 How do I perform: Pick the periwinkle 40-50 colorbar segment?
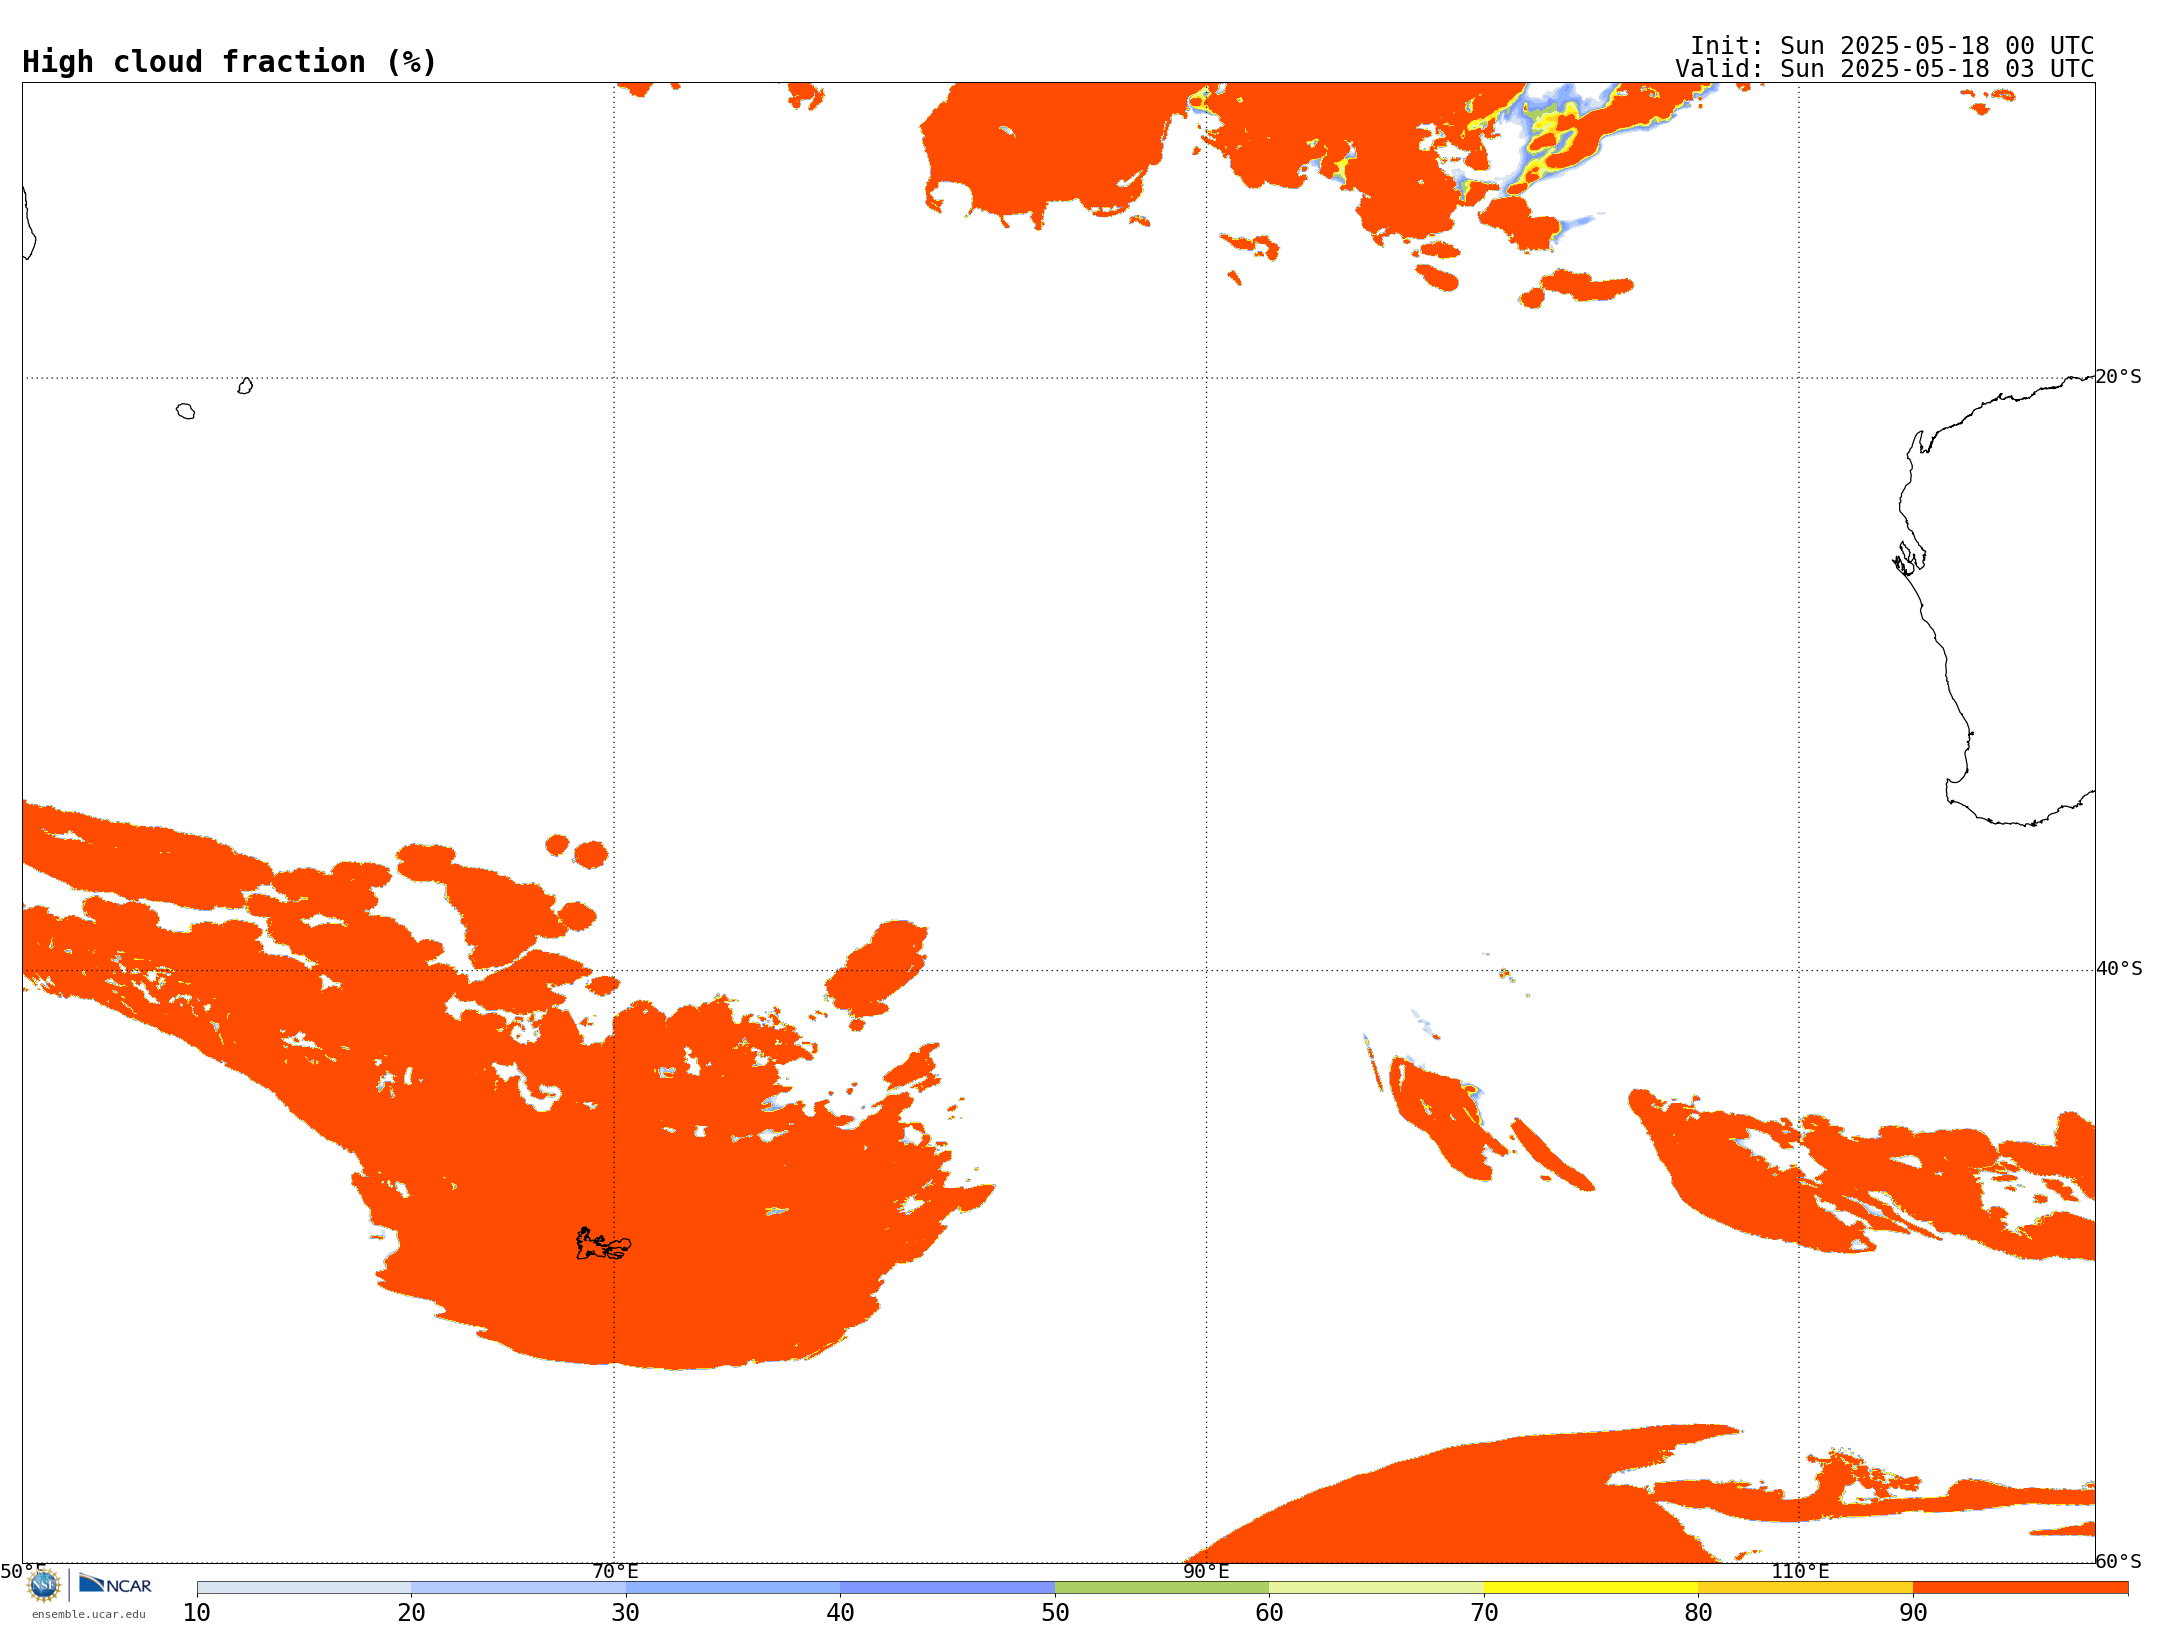(x=947, y=1588)
